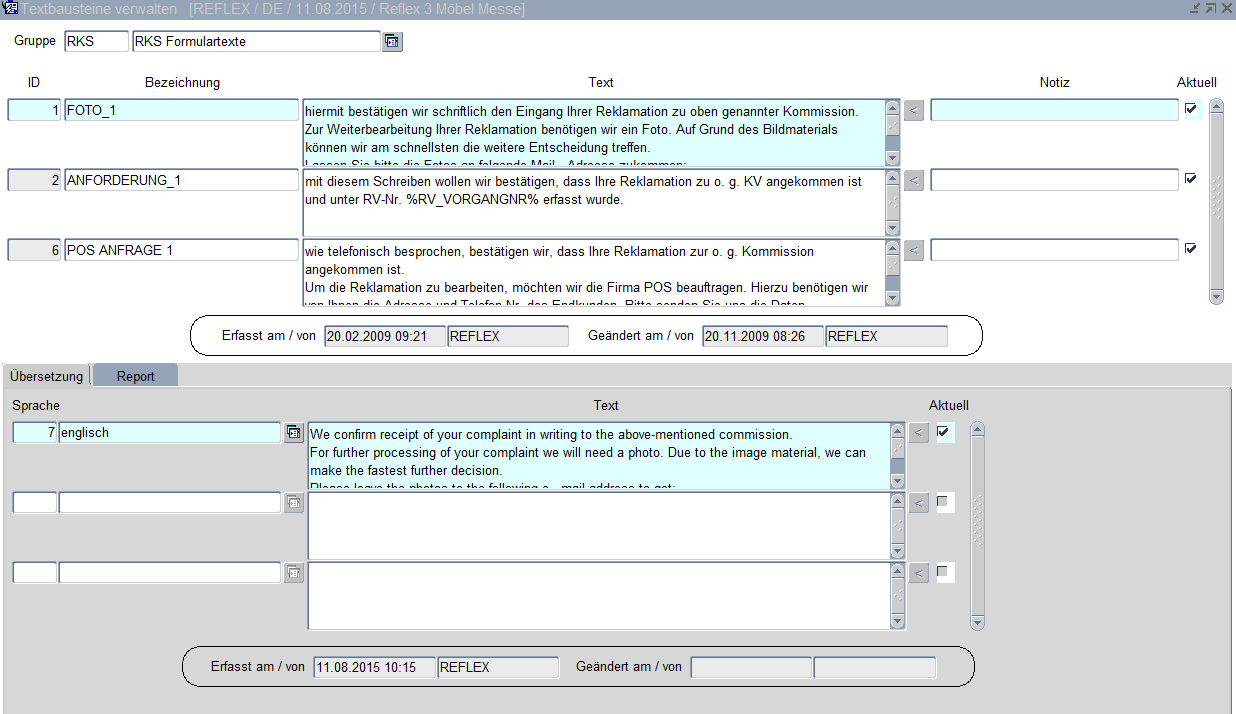Click the Notiz field for FOTO_1
This screenshot has width=1236, height=714.
click(1054, 110)
